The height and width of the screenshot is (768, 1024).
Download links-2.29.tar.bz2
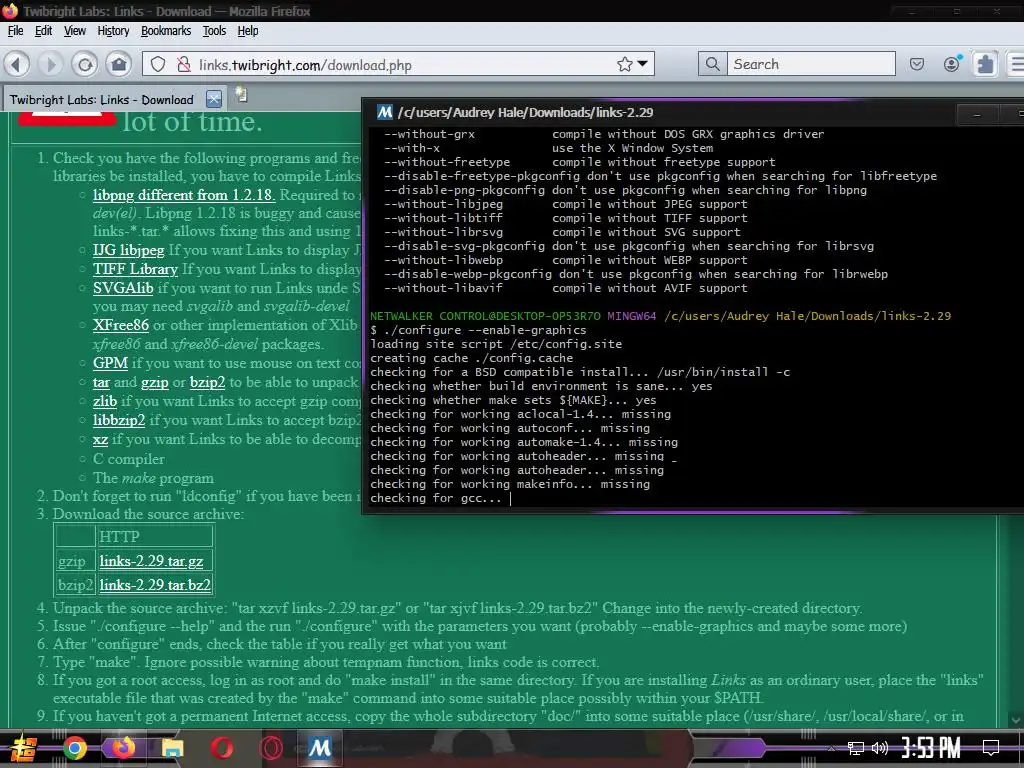(x=155, y=585)
